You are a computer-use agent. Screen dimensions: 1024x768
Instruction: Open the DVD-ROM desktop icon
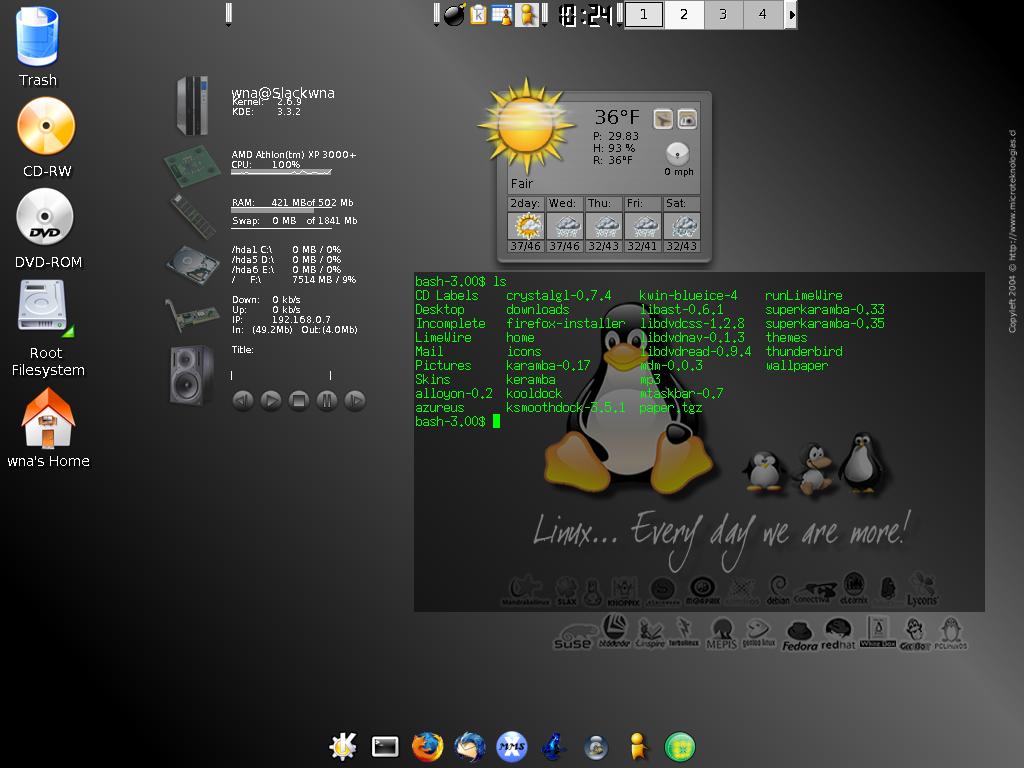[44, 217]
